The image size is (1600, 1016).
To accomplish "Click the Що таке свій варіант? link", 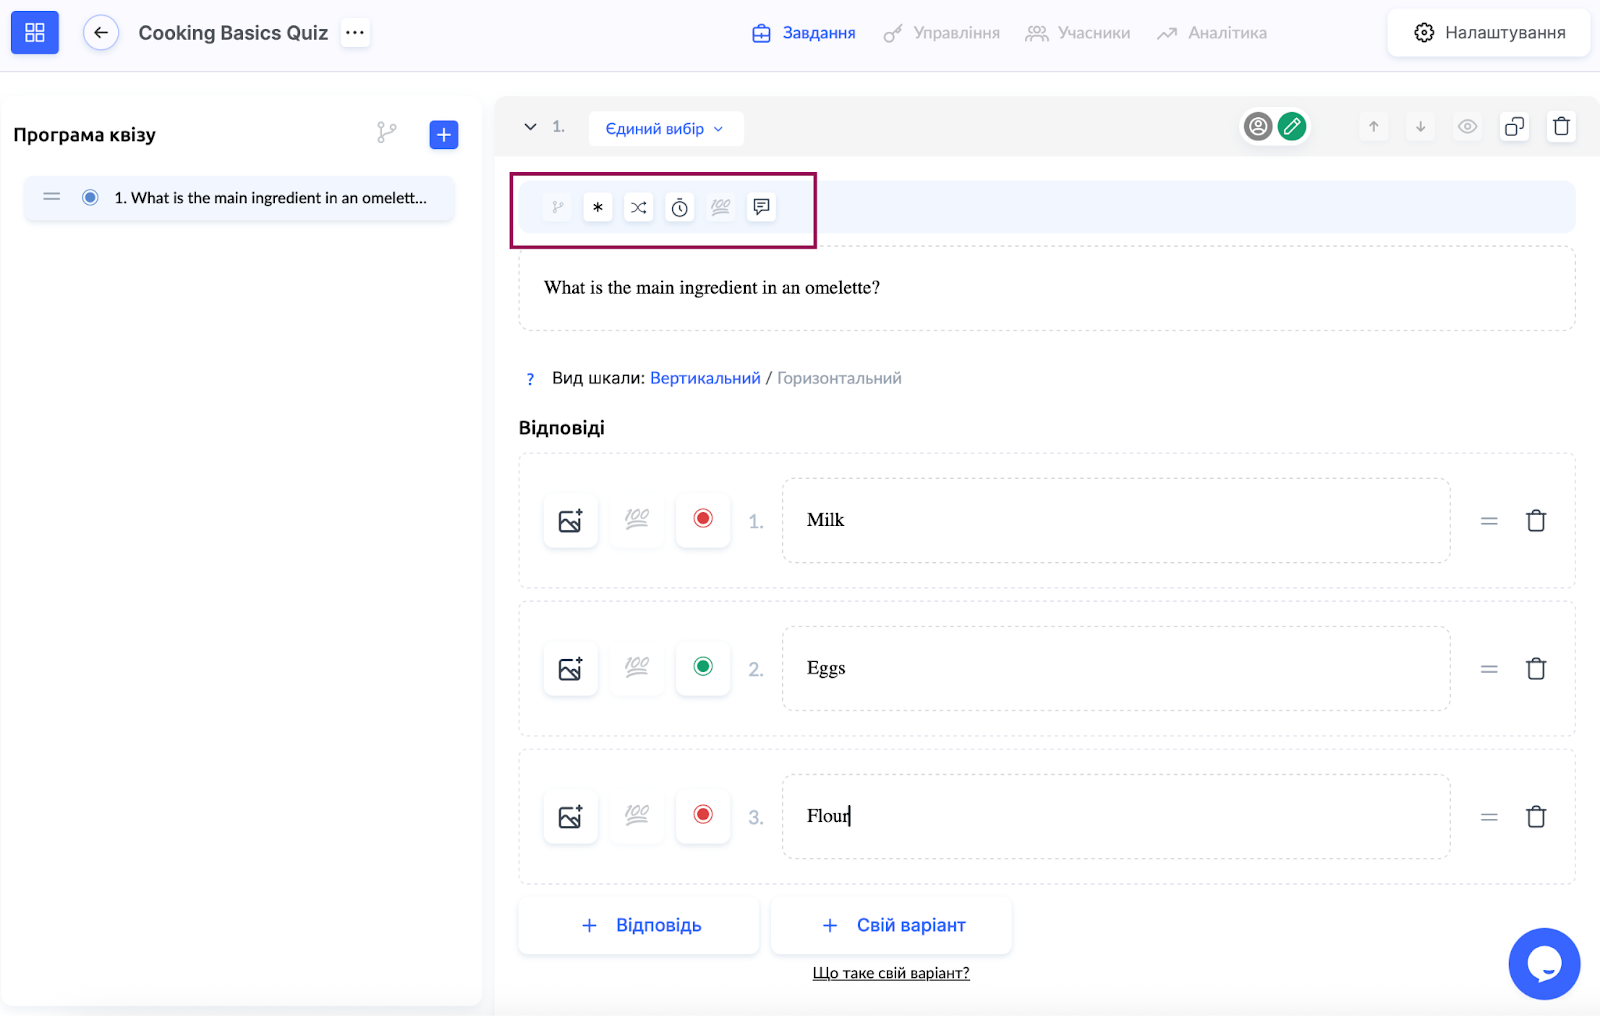I will (x=891, y=973).
